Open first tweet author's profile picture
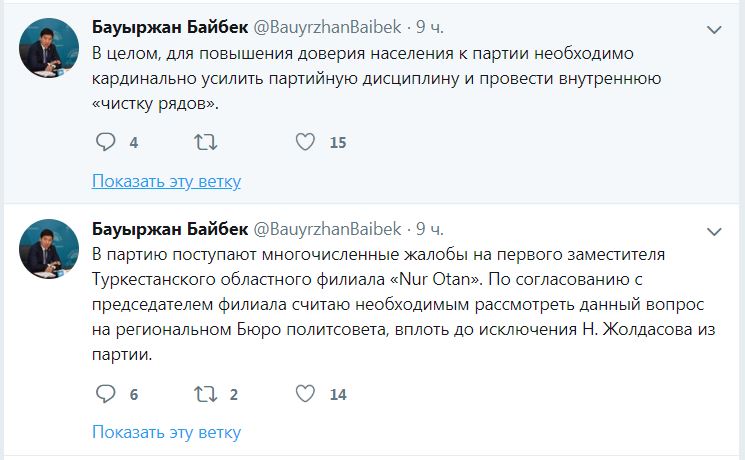745x460 pixels. pyautogui.click(x=49, y=48)
